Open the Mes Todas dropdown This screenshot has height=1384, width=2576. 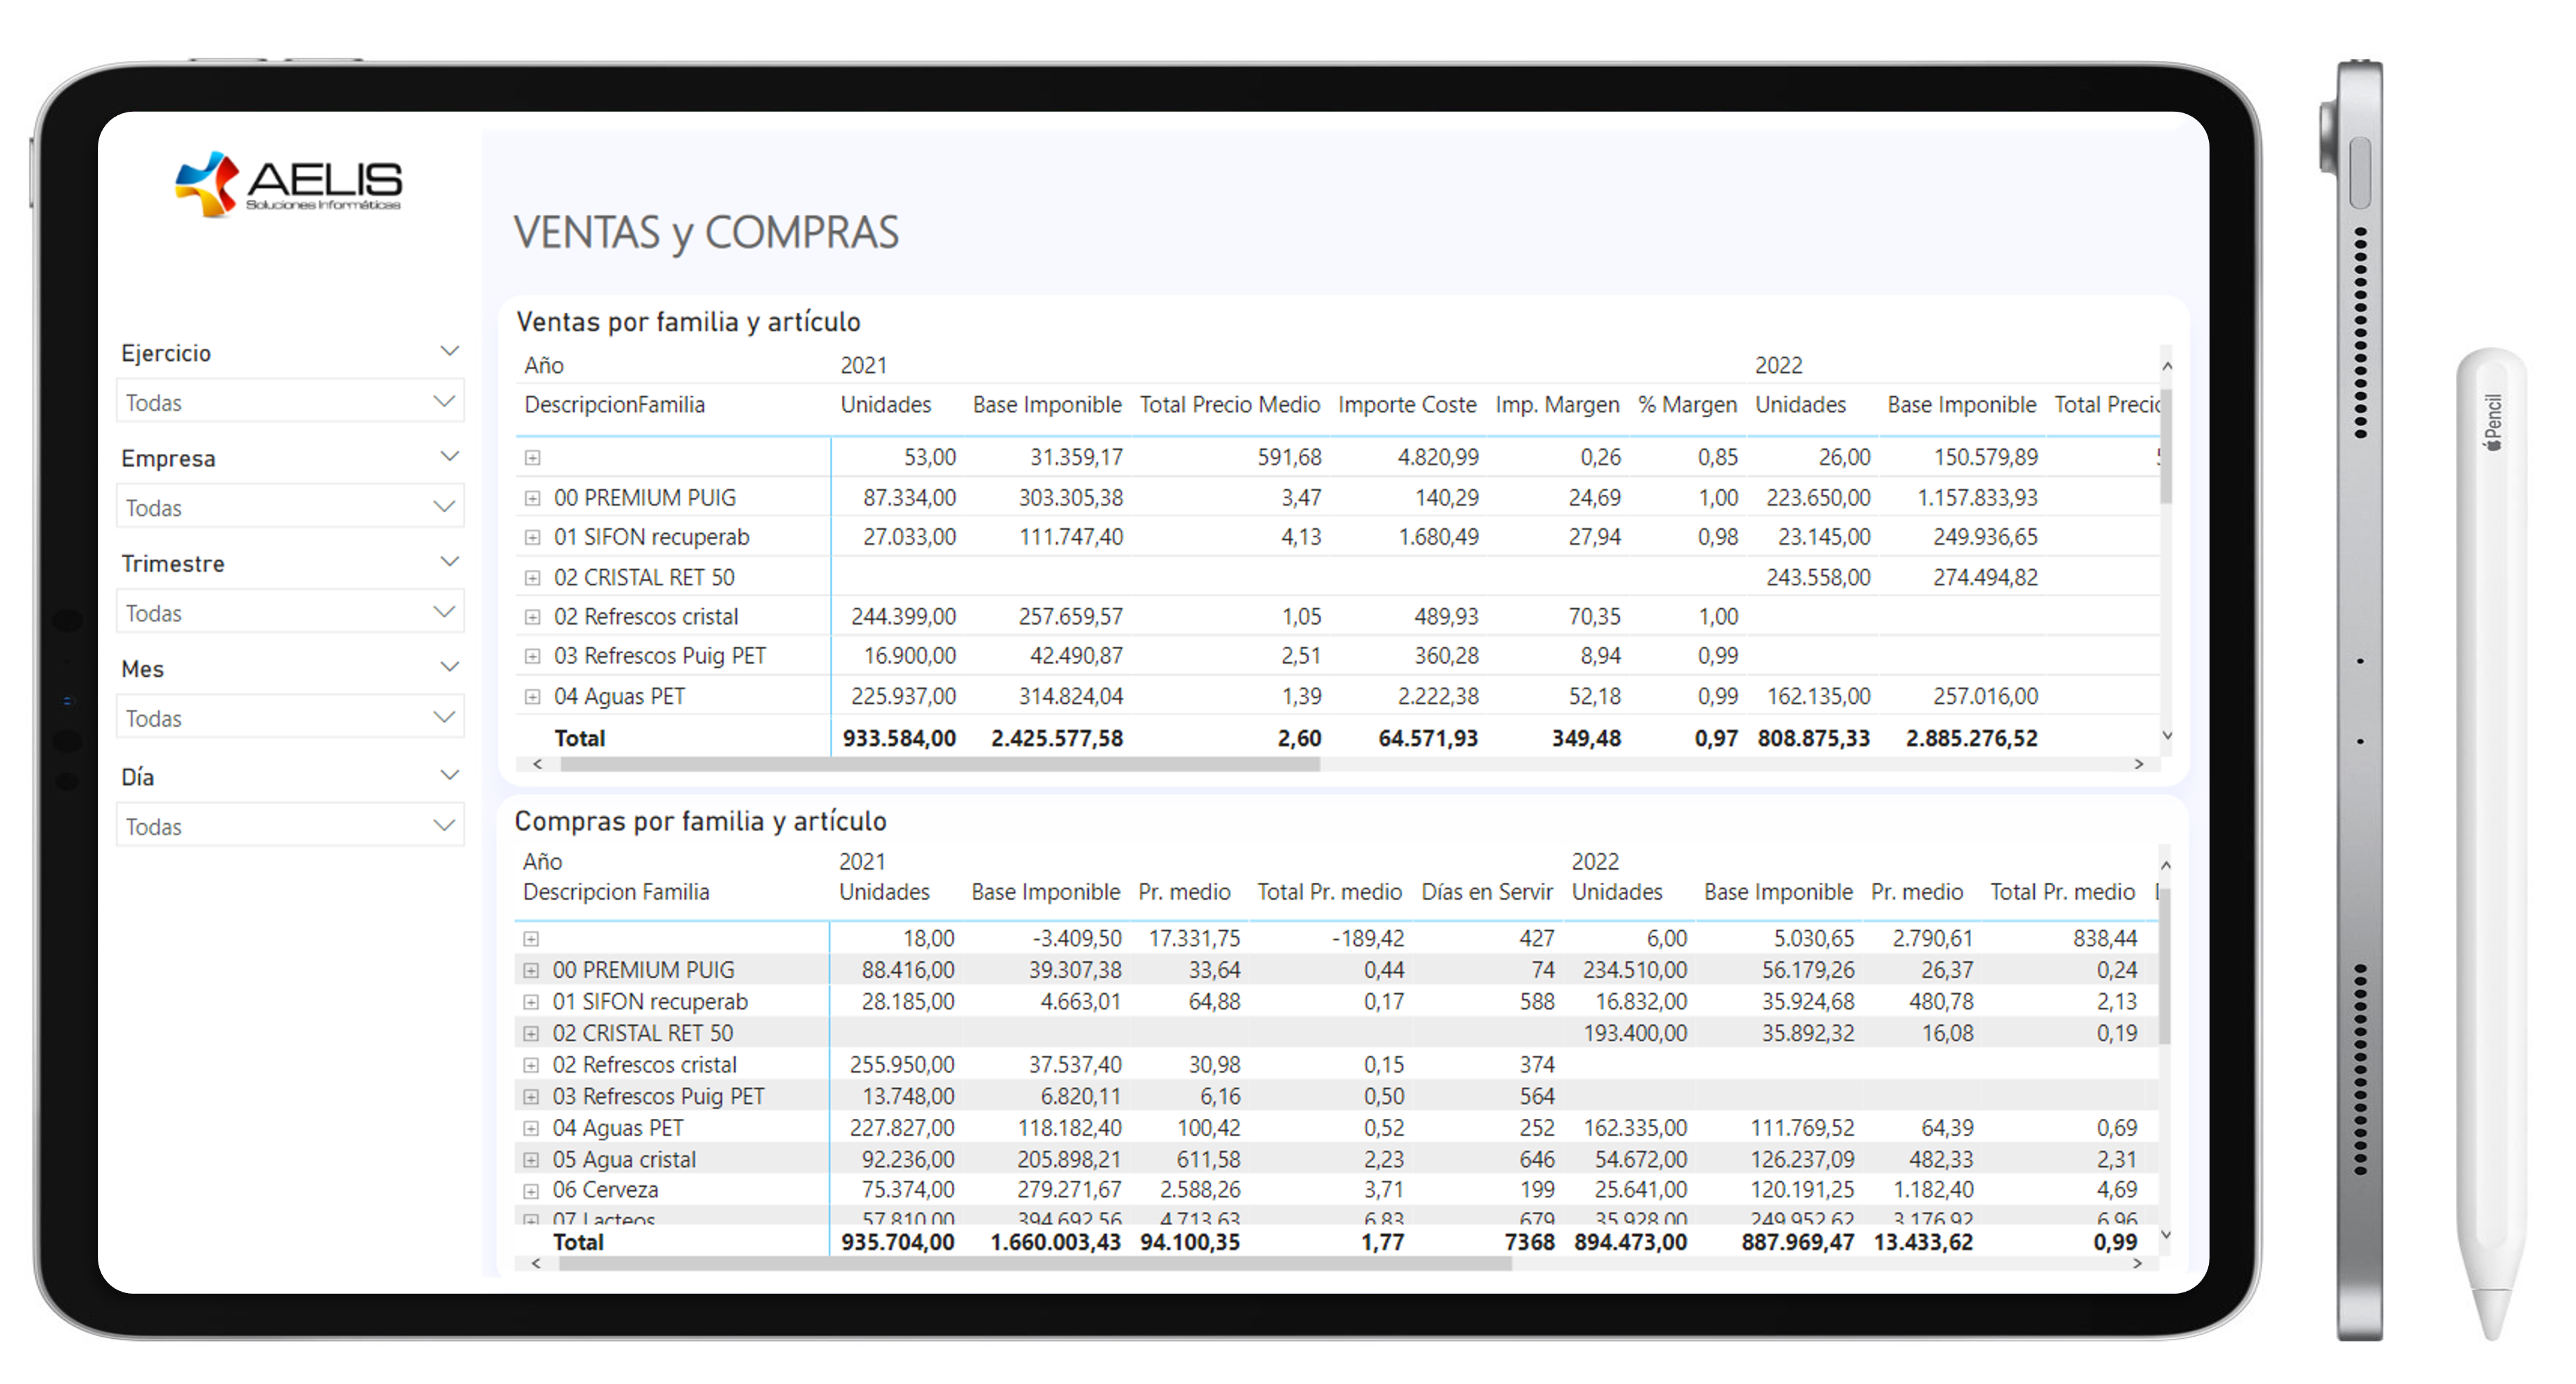pyautogui.click(x=290, y=717)
